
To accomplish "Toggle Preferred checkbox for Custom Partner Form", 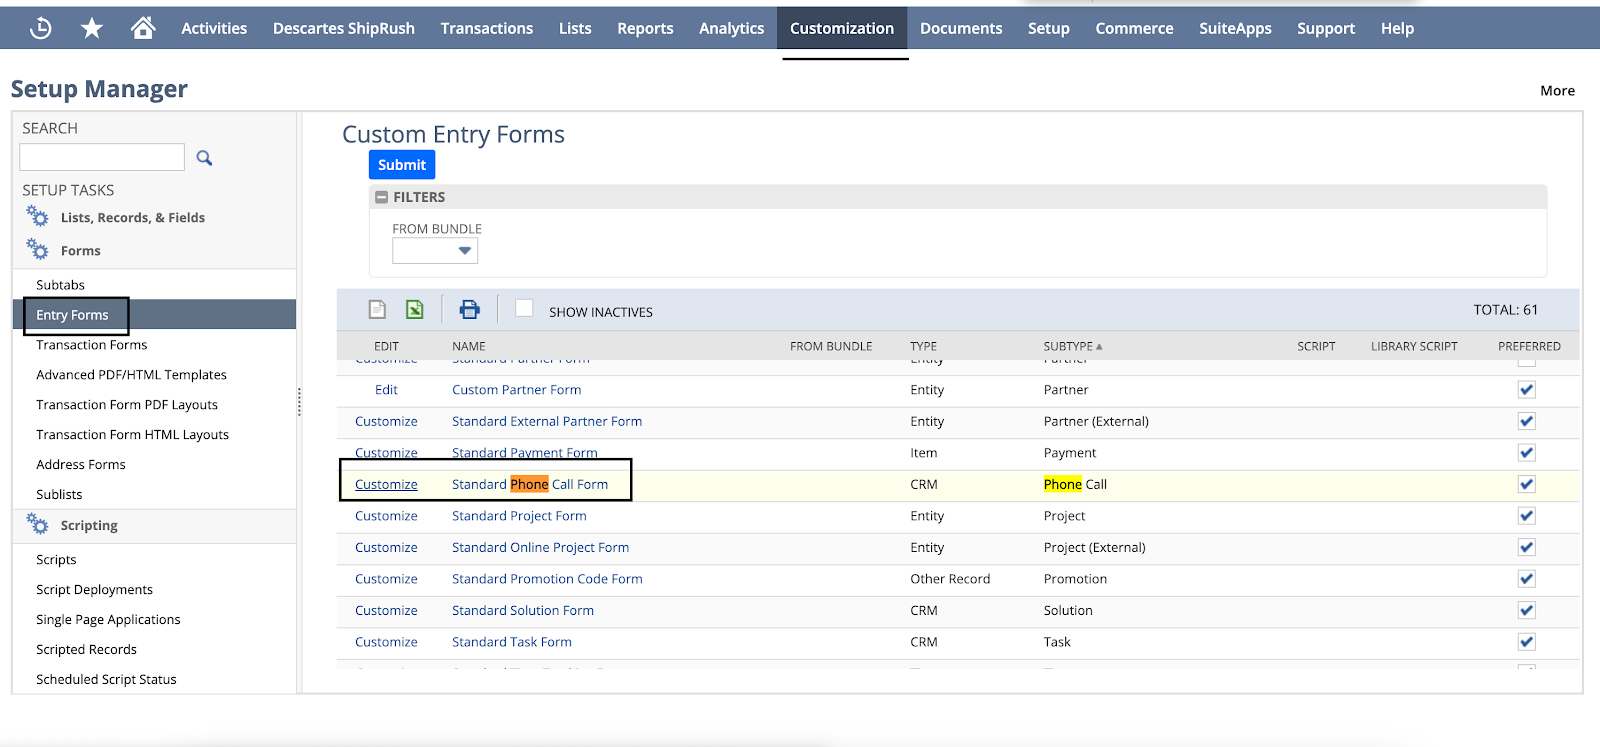I will (1526, 390).
